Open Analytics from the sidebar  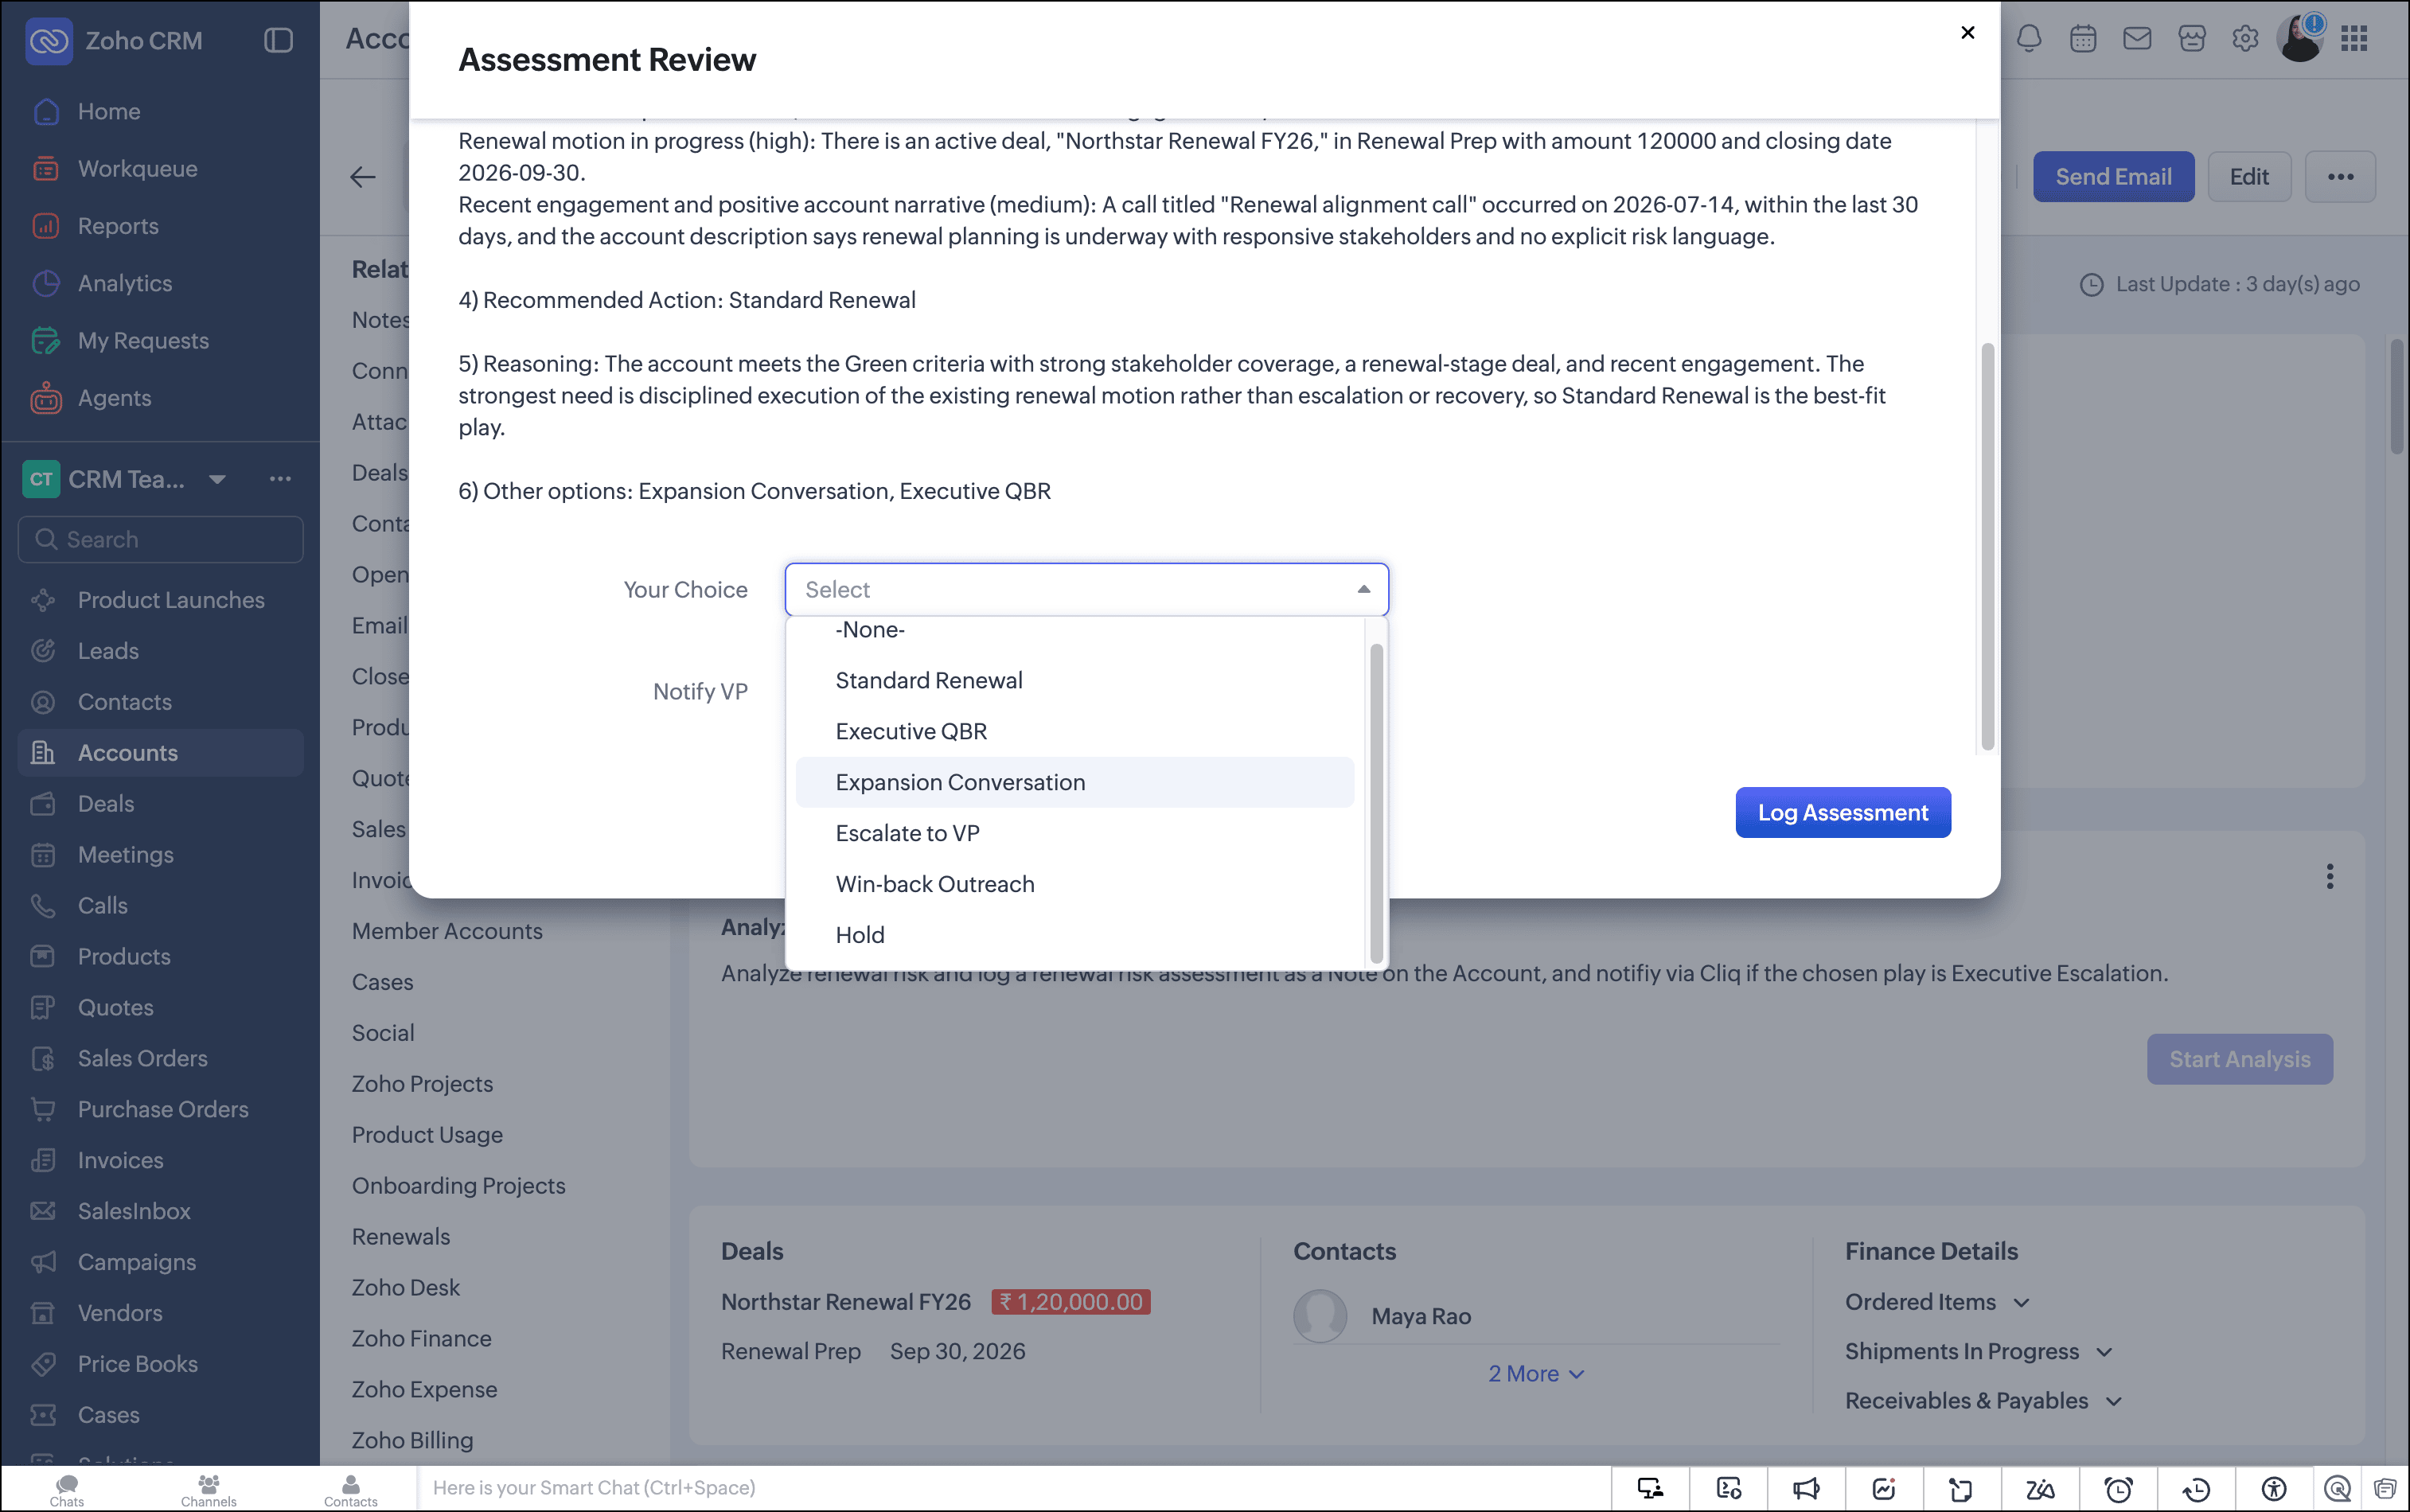tap(125, 283)
